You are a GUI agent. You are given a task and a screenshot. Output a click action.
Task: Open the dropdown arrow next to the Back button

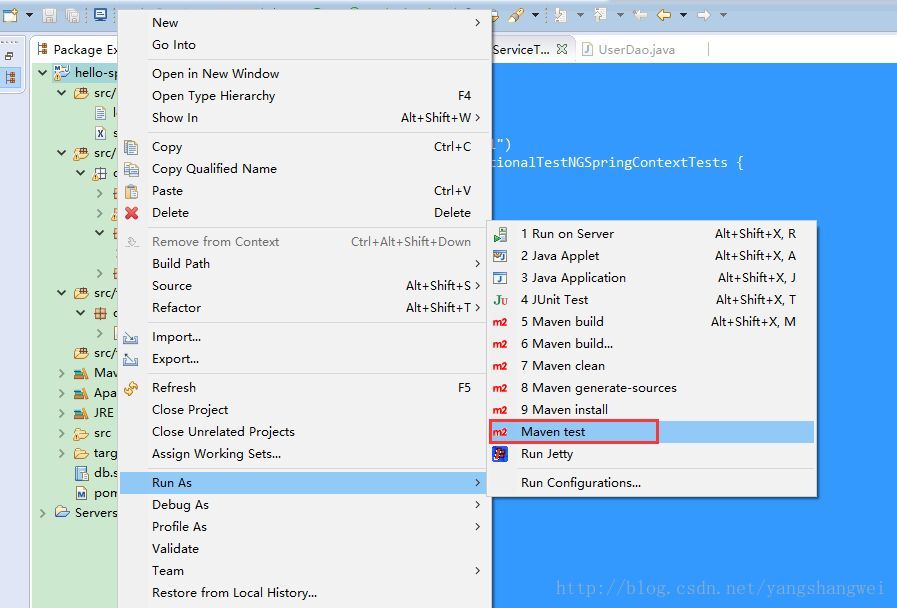(x=684, y=14)
